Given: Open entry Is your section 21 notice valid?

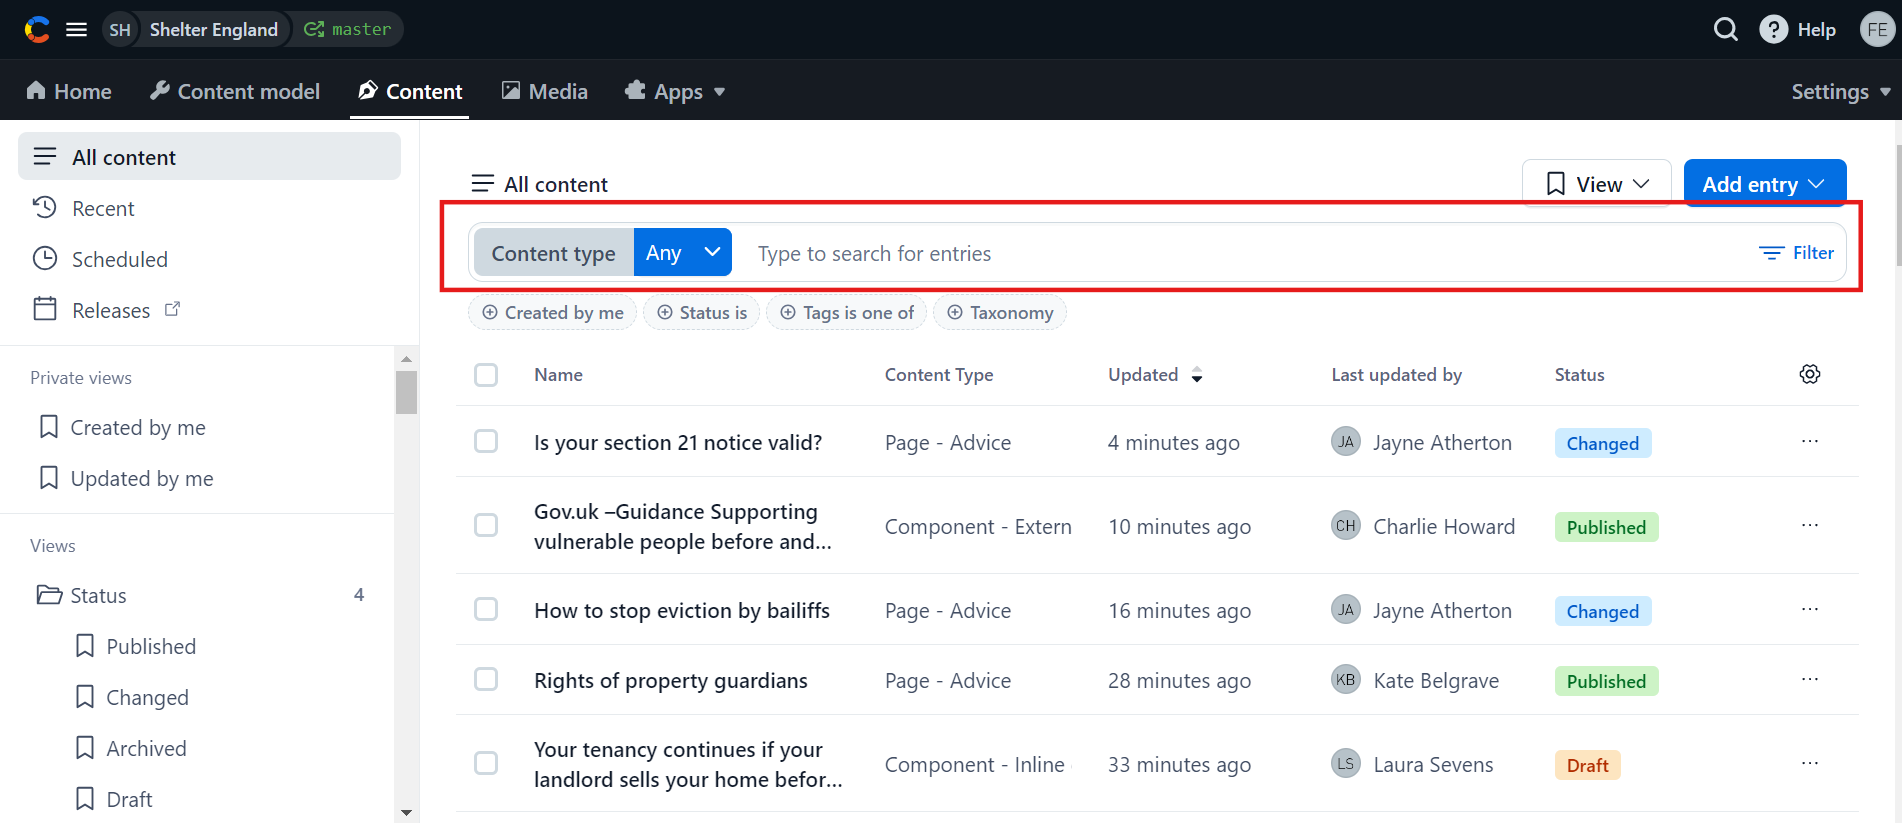Looking at the screenshot, I should tap(678, 442).
